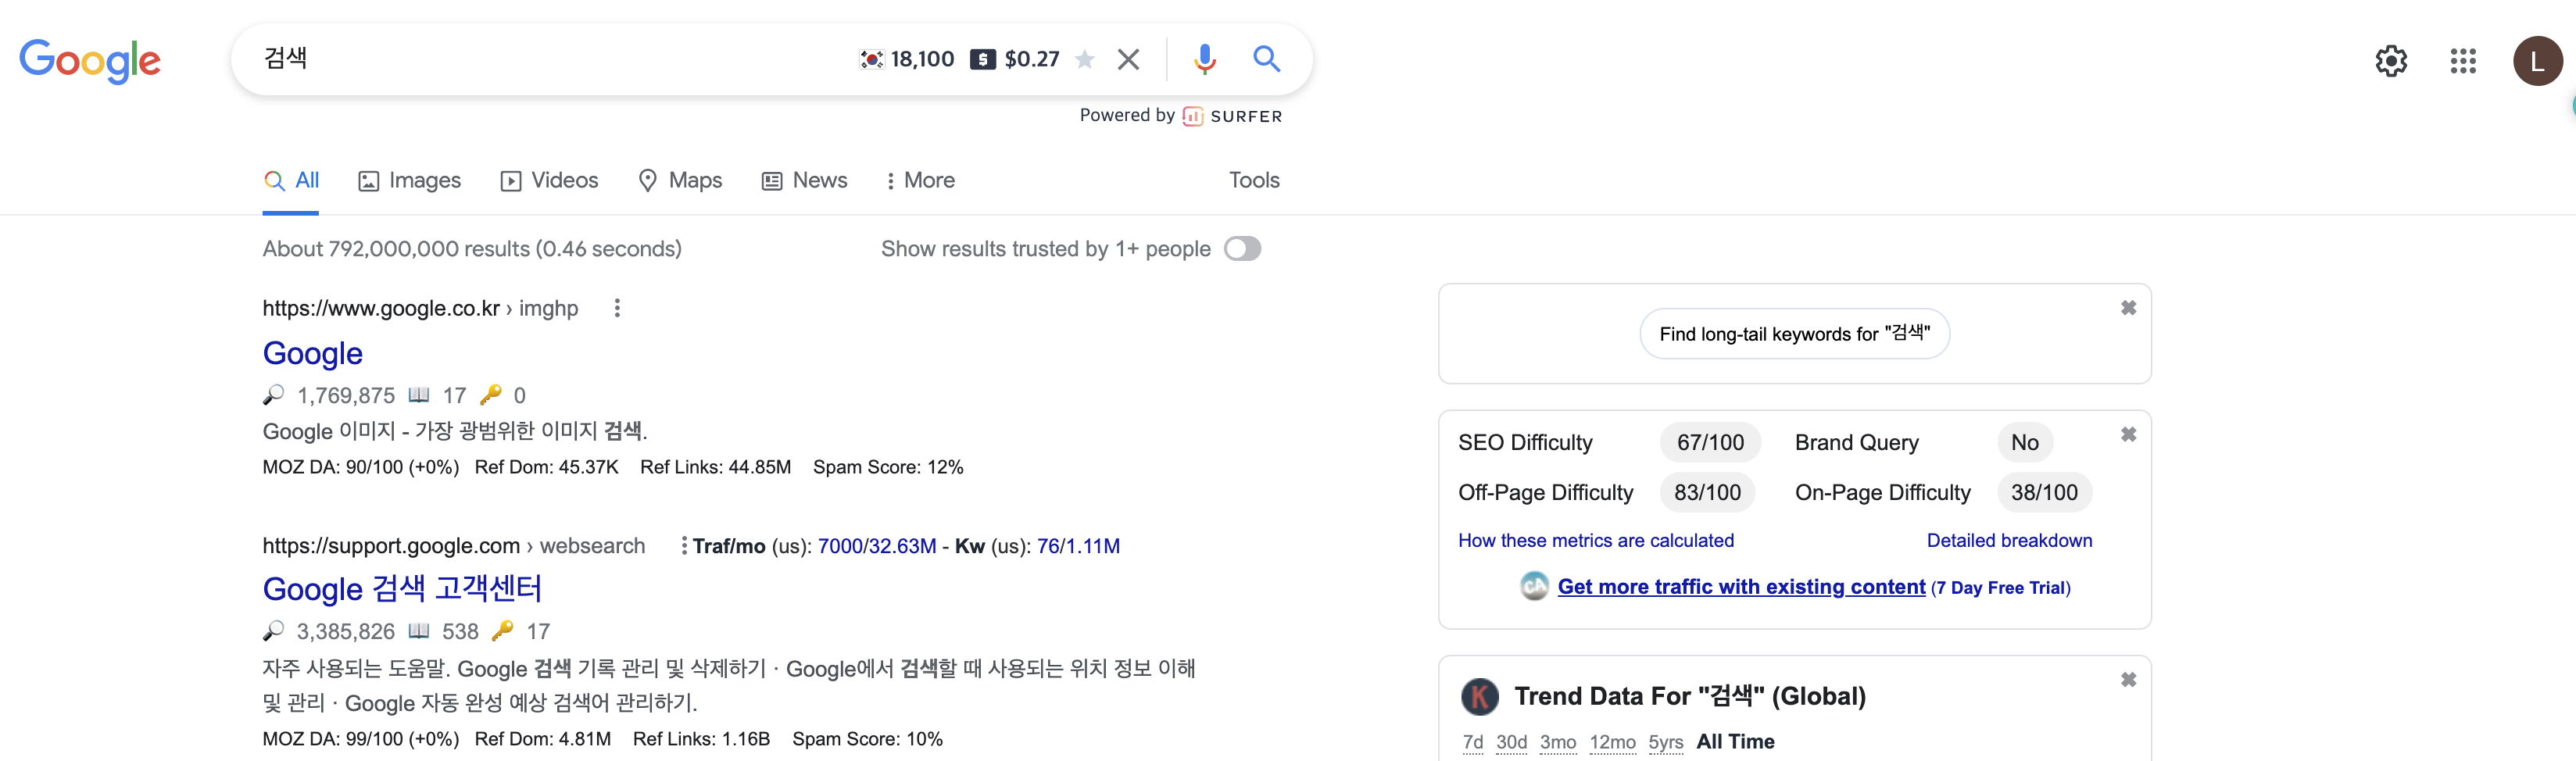Switch to Images tab
Image resolution: width=2576 pixels, height=761 pixels.
pyautogui.click(x=410, y=180)
